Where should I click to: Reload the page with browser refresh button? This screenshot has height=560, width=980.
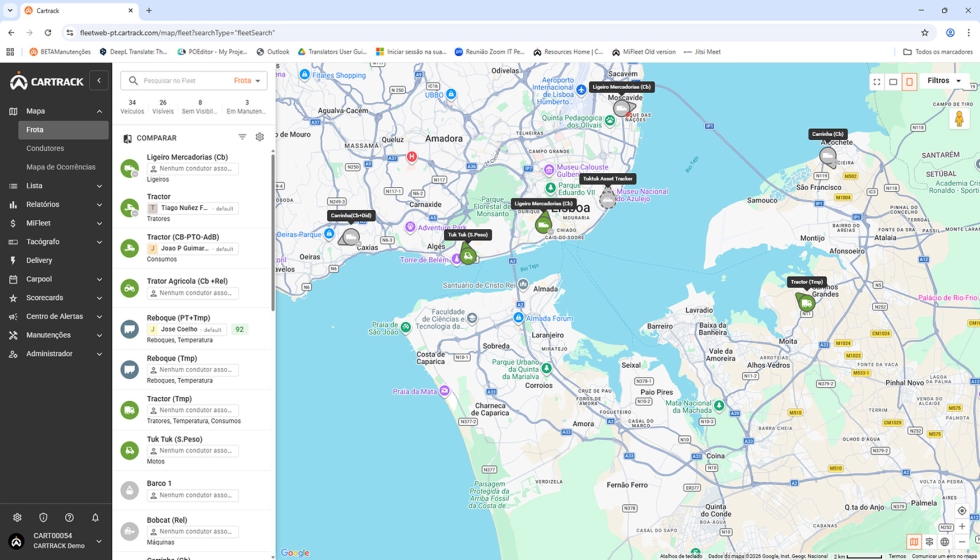tap(48, 32)
